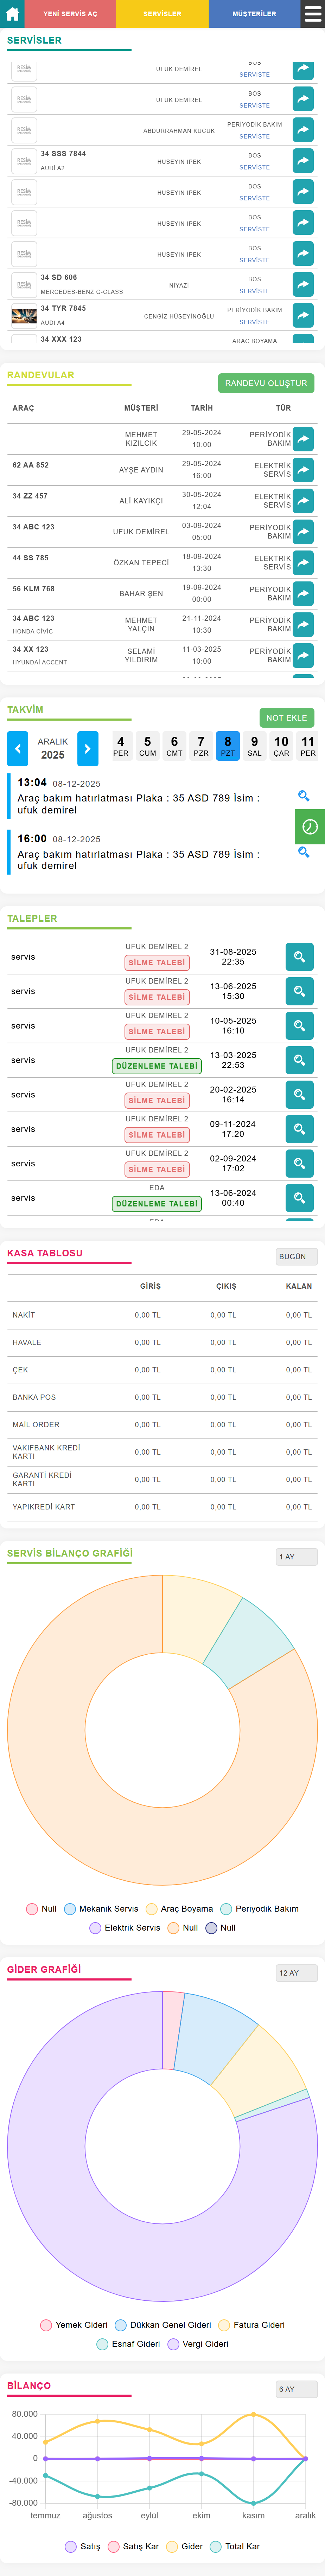Open the BUGÜN period dropdown

pyautogui.click(x=296, y=1256)
